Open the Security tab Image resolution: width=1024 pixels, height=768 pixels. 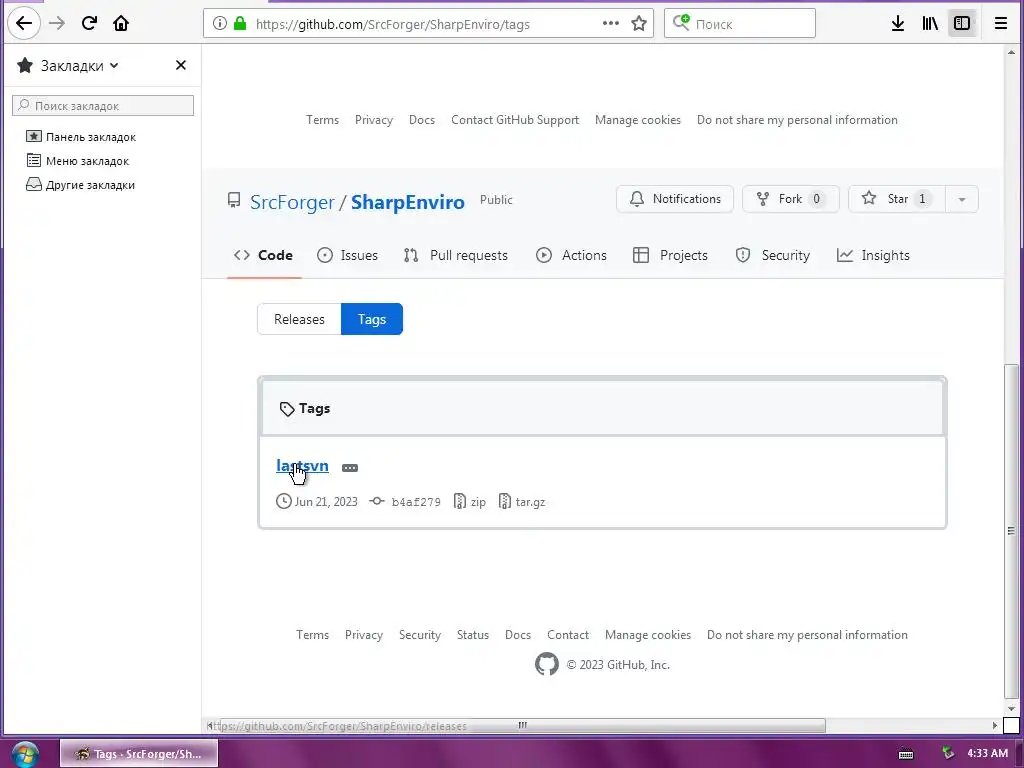(x=773, y=255)
